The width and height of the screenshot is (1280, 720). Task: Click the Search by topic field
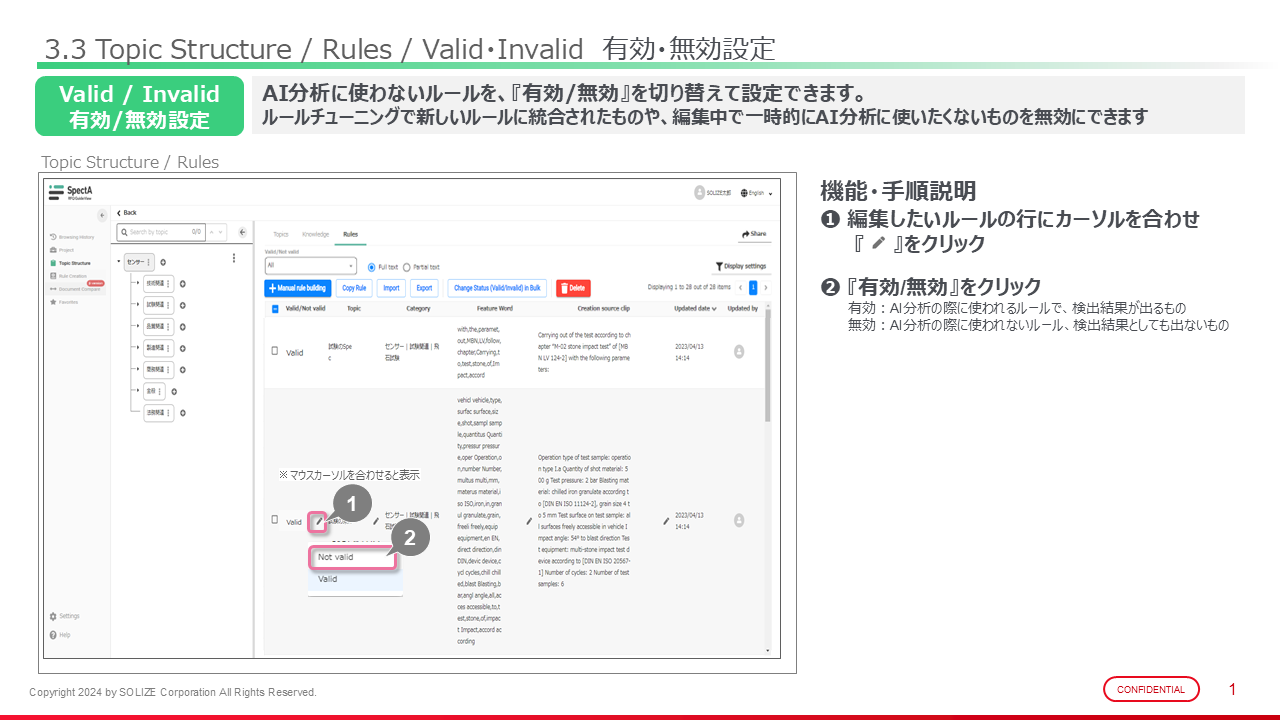pyautogui.click(x=160, y=232)
